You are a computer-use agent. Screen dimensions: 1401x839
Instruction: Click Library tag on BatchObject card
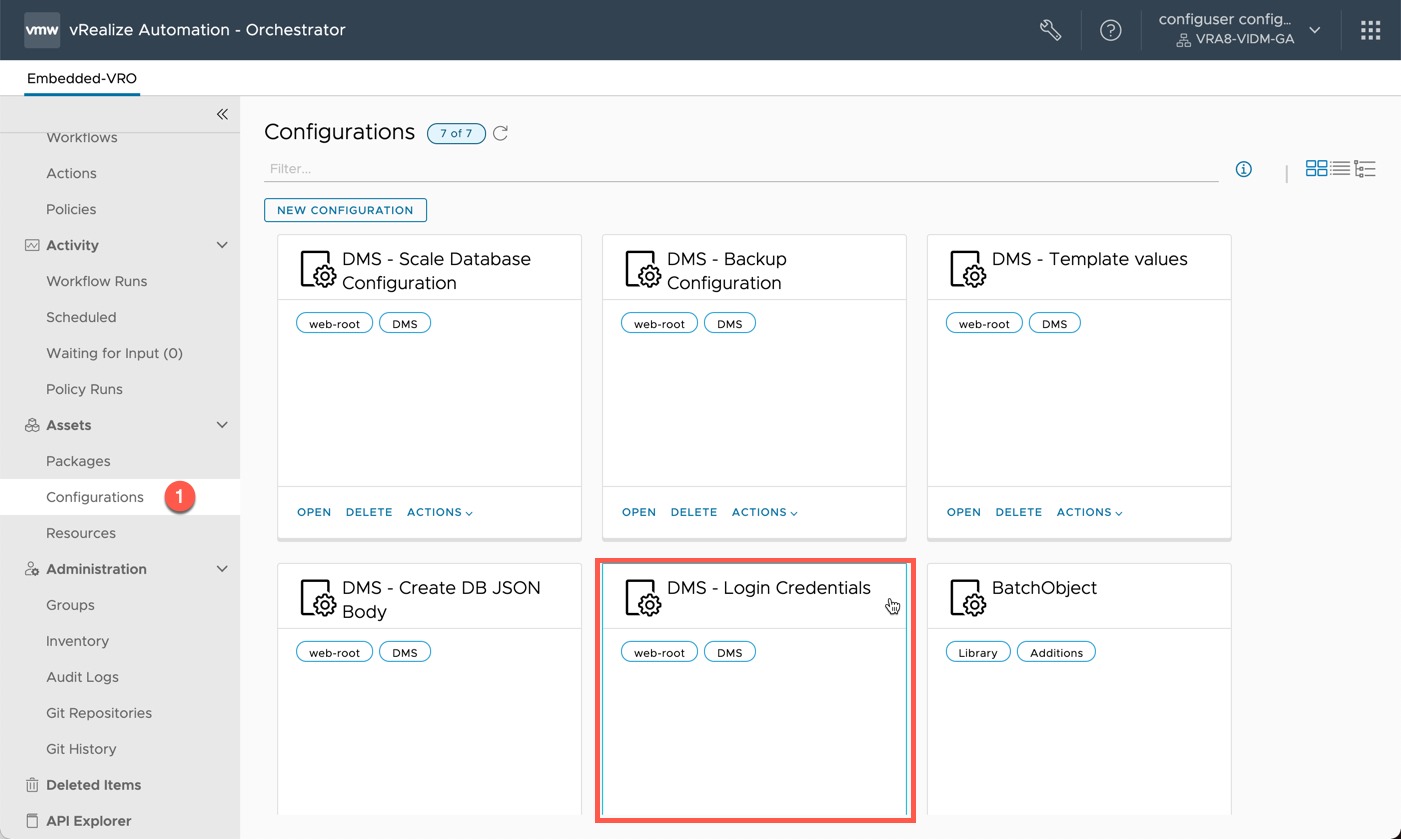pyautogui.click(x=978, y=652)
